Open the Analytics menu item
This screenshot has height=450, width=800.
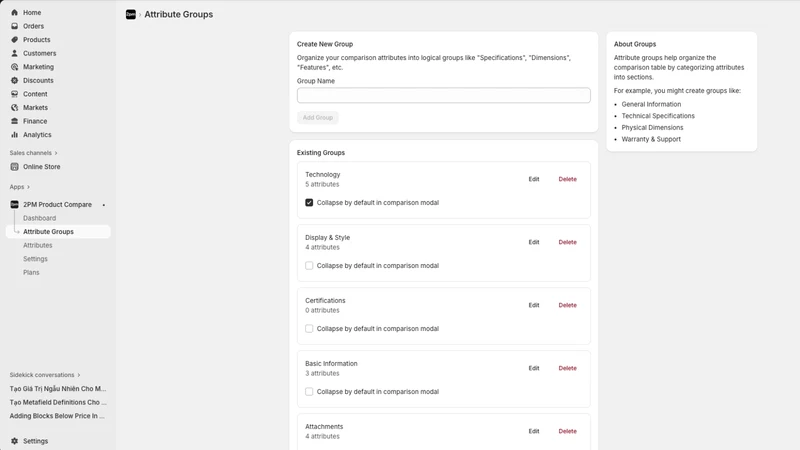pos(37,135)
